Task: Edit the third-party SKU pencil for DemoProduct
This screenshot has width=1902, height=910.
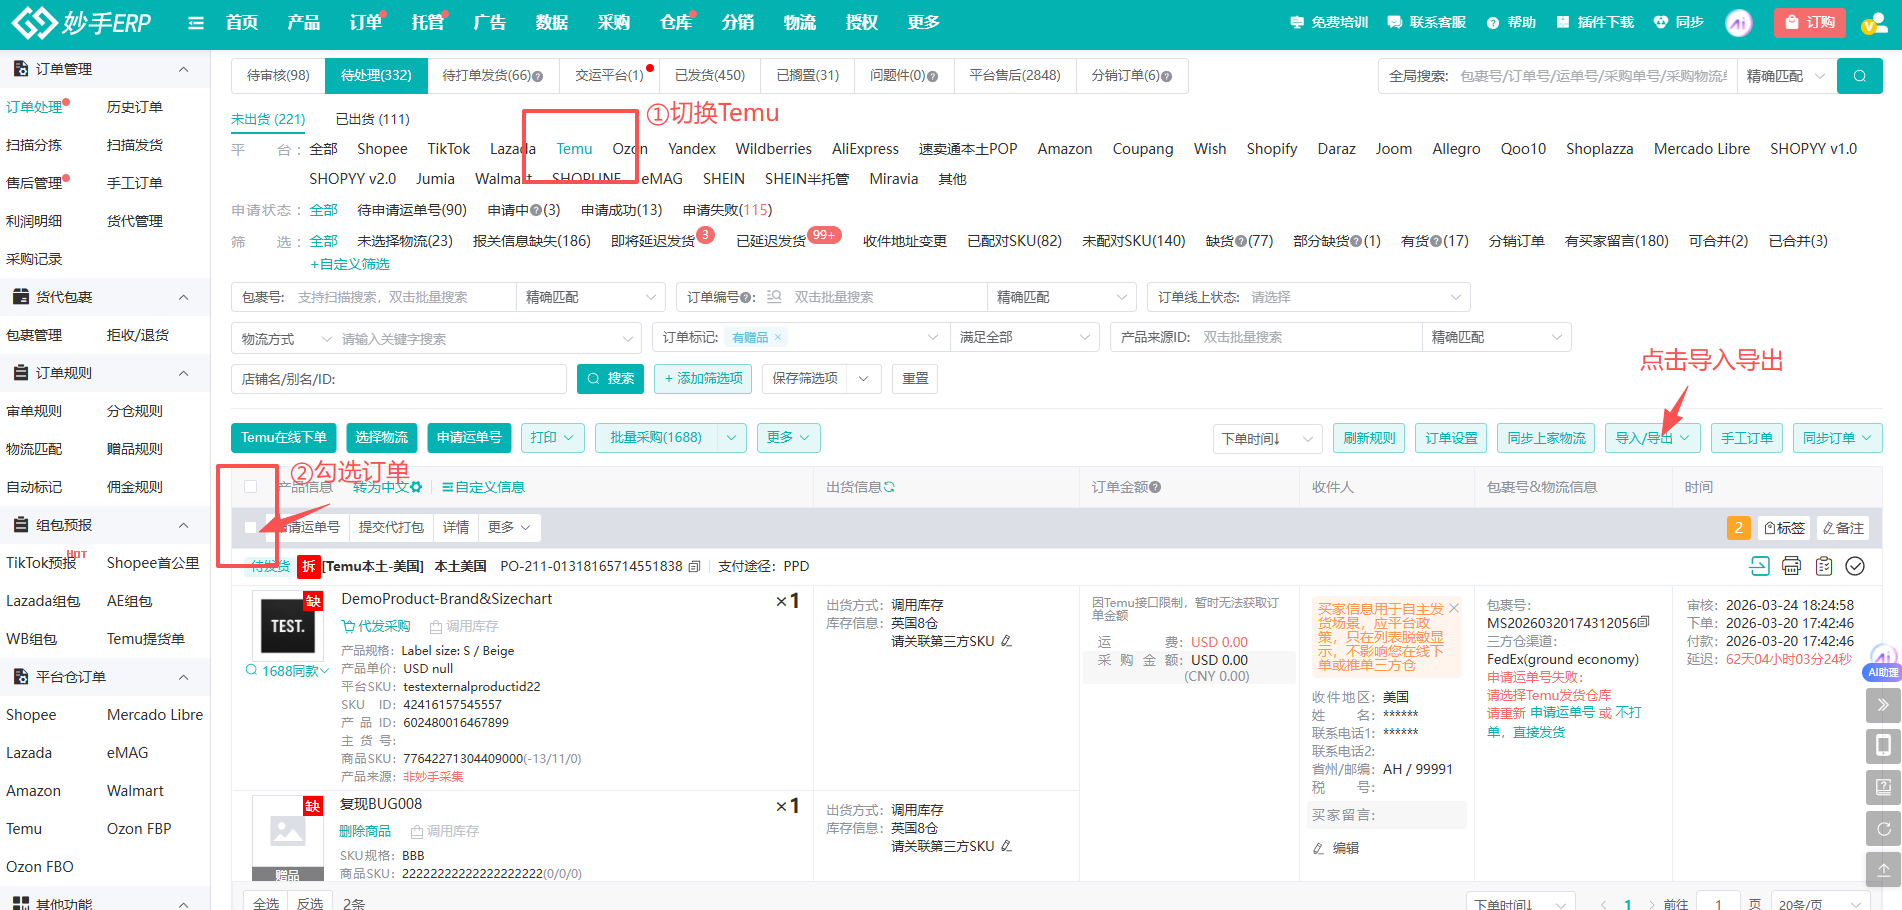Action: [1006, 641]
